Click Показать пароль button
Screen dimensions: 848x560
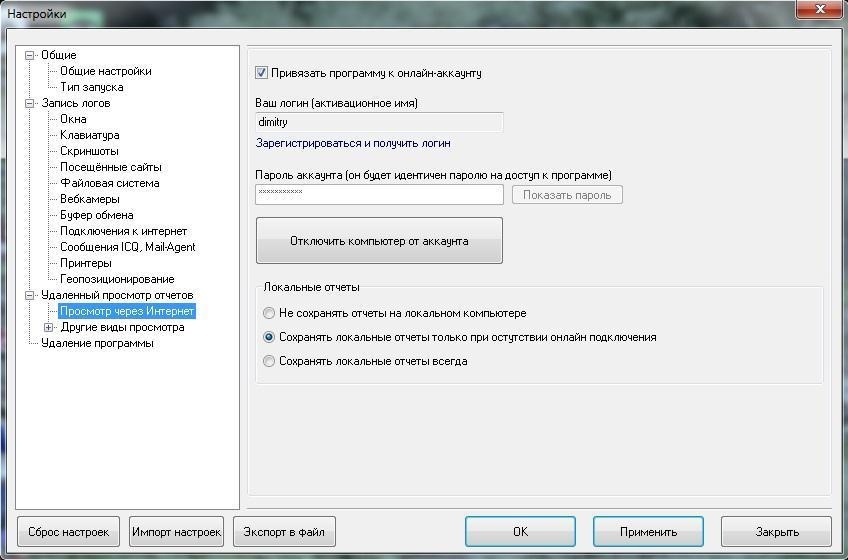567,195
